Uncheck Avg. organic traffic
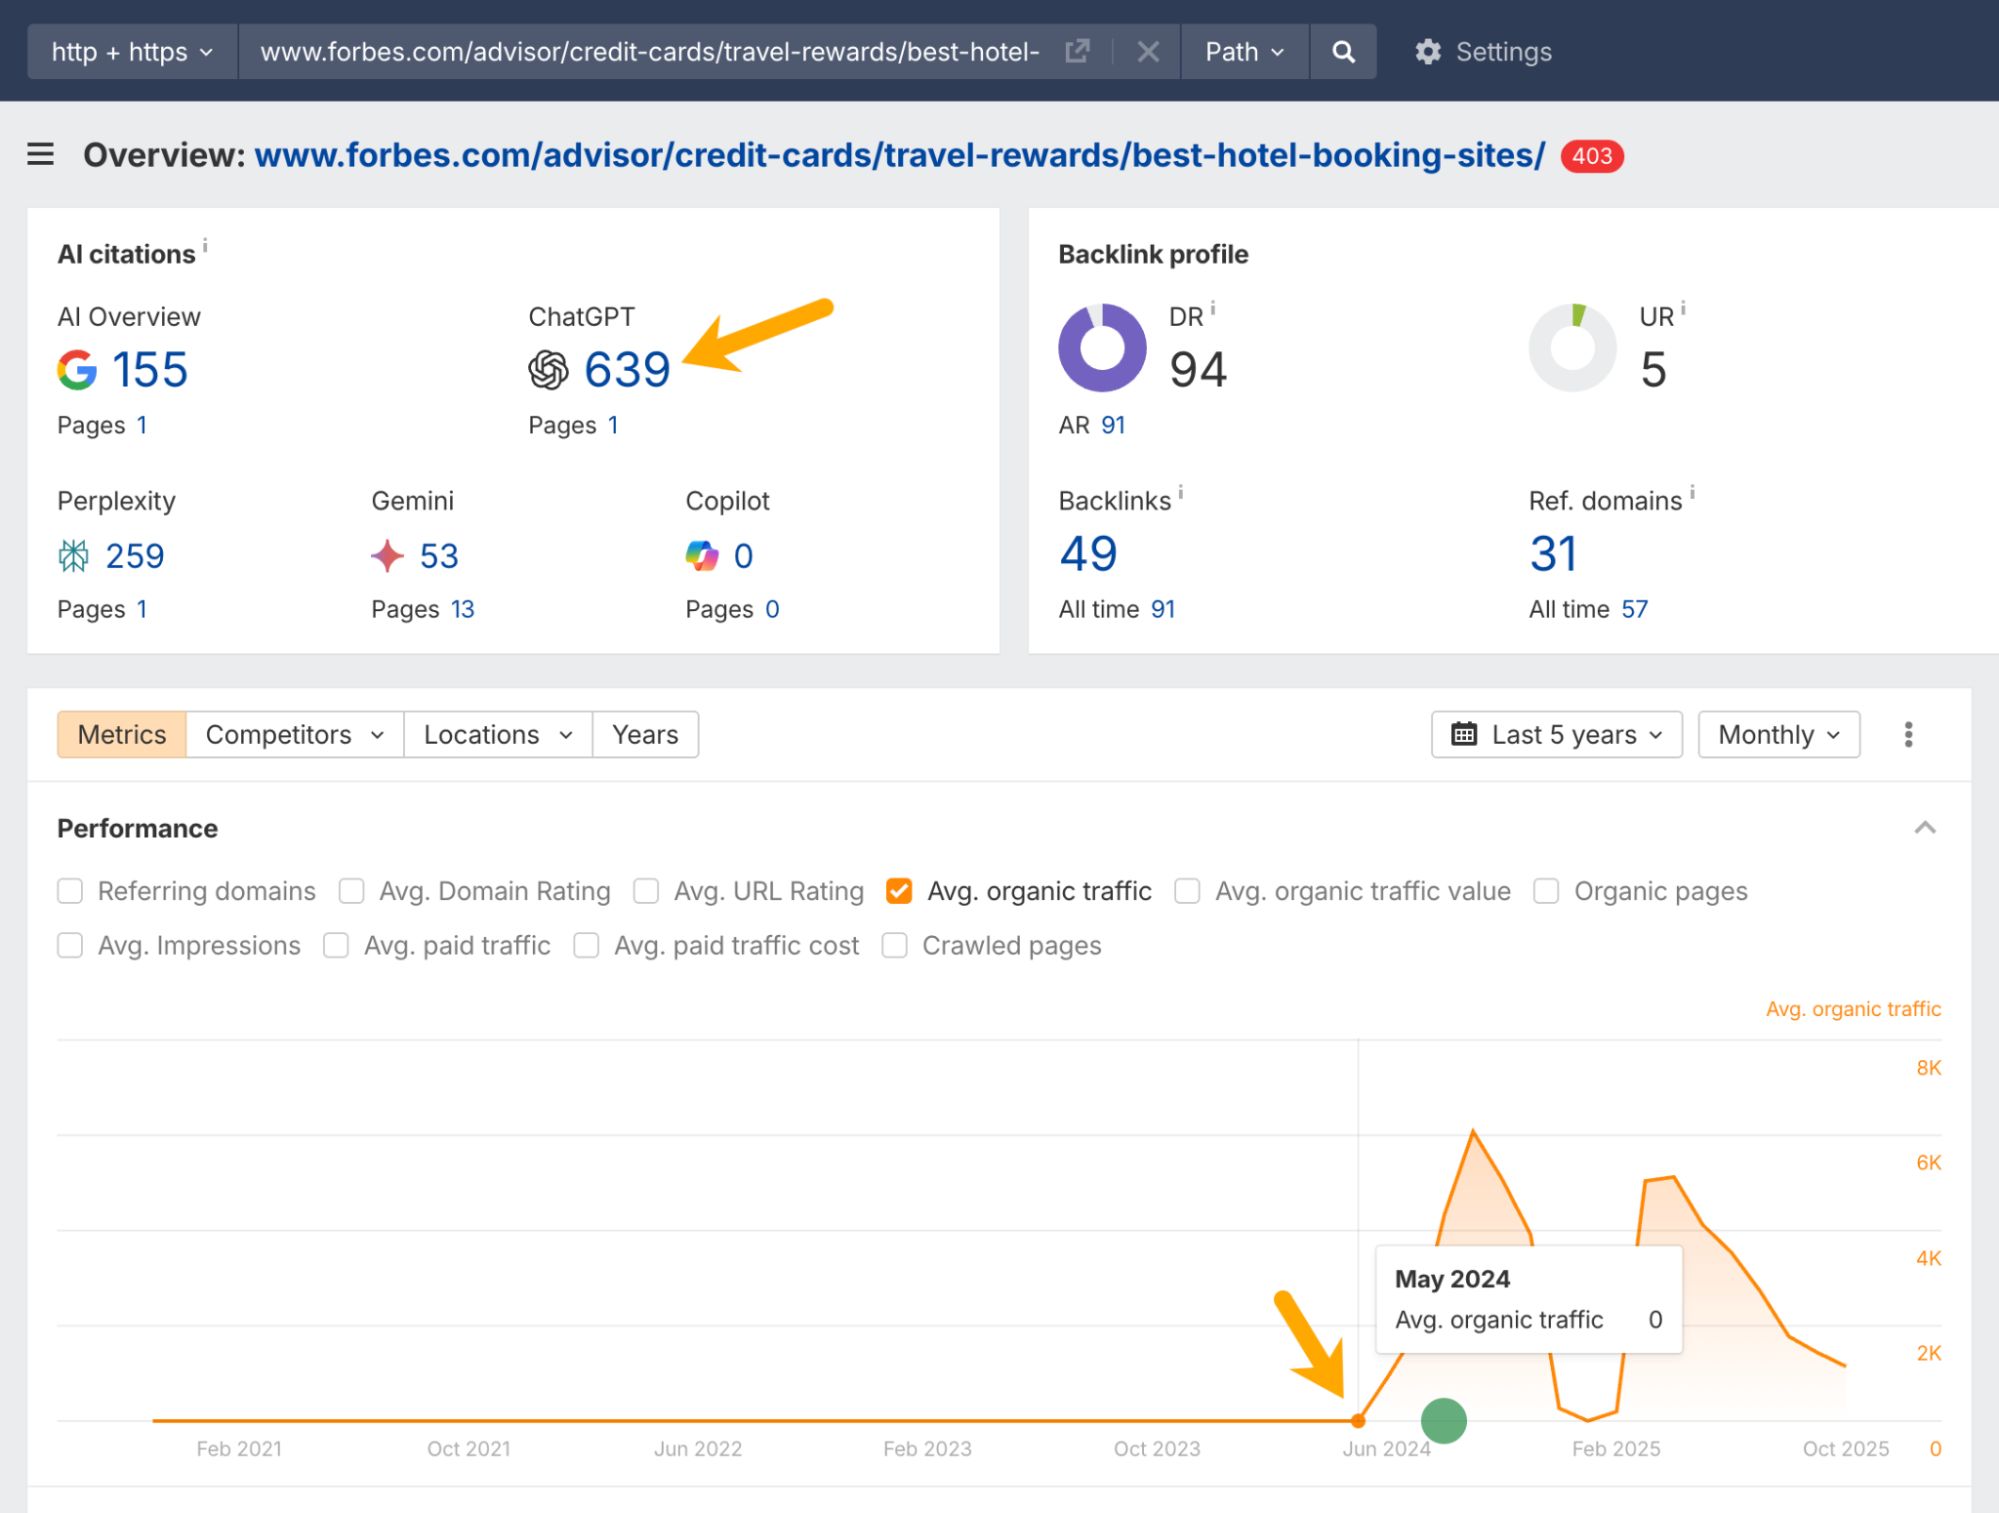 click(x=898, y=890)
